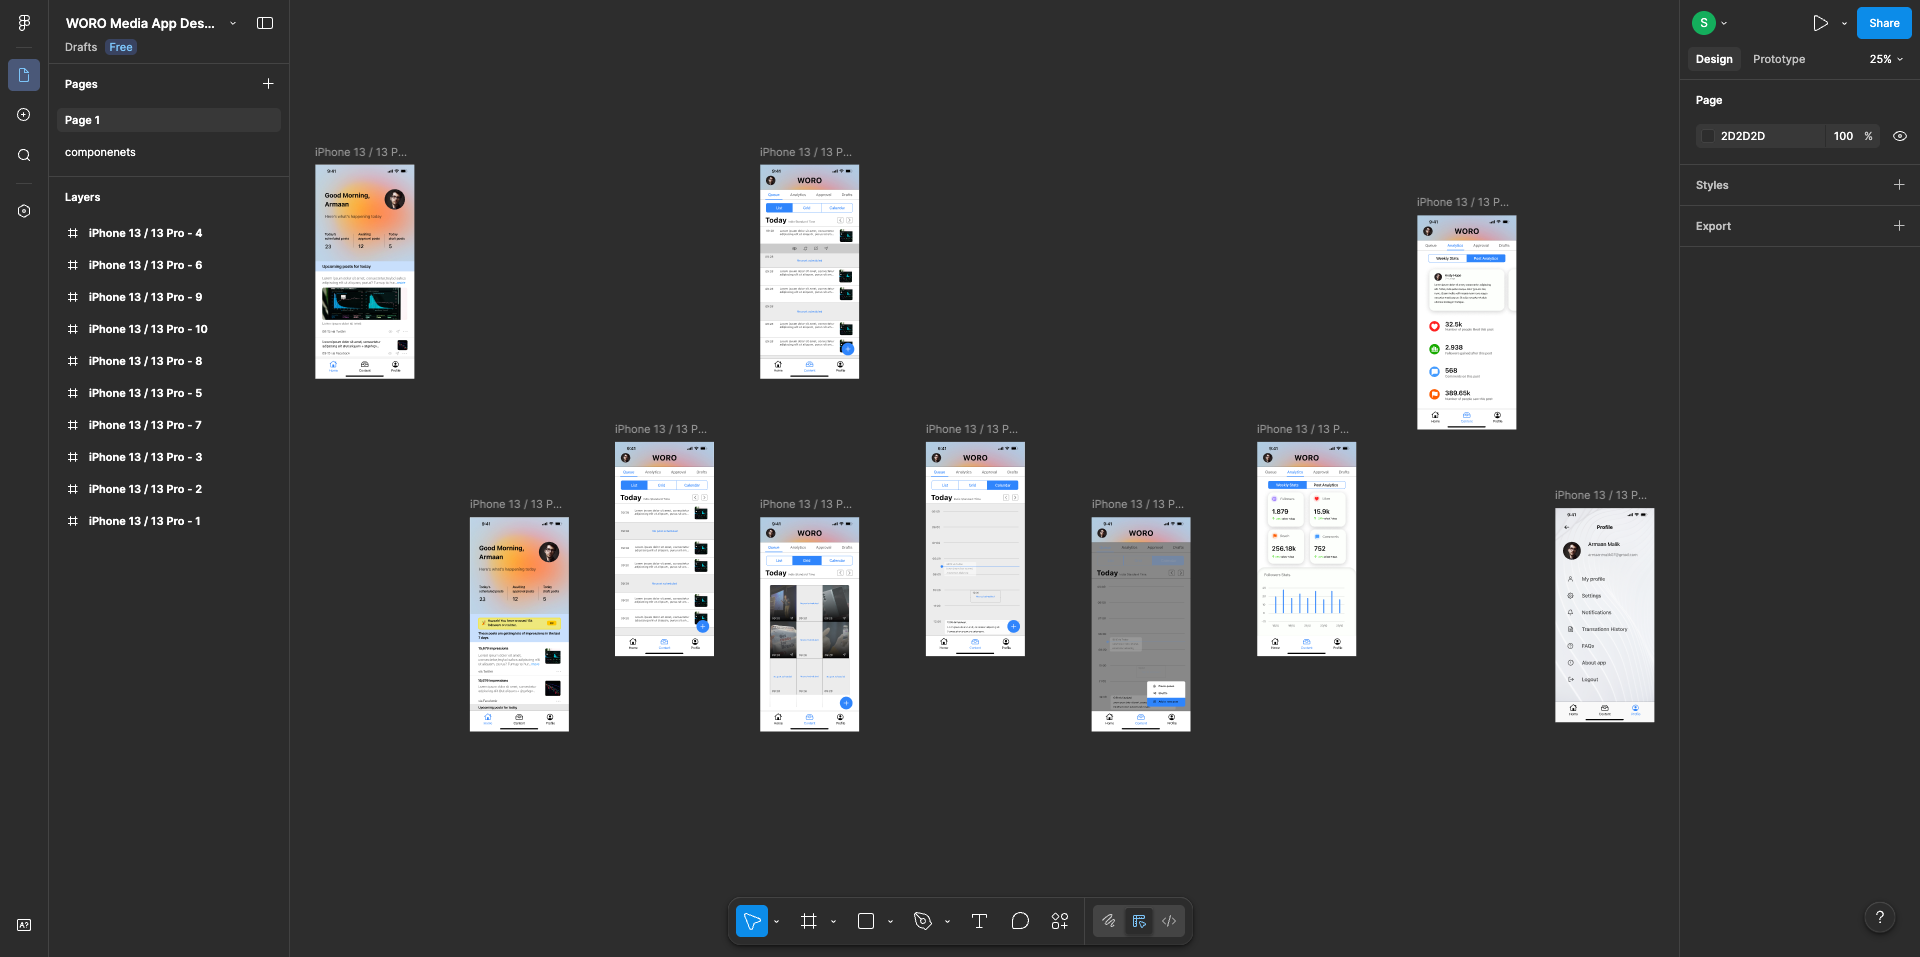
Task: Select the Text tool in the toolbar
Action: click(x=978, y=921)
